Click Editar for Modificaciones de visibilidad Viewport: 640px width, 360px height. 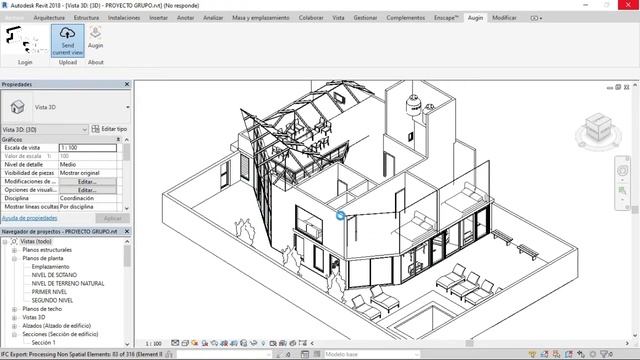(x=87, y=182)
